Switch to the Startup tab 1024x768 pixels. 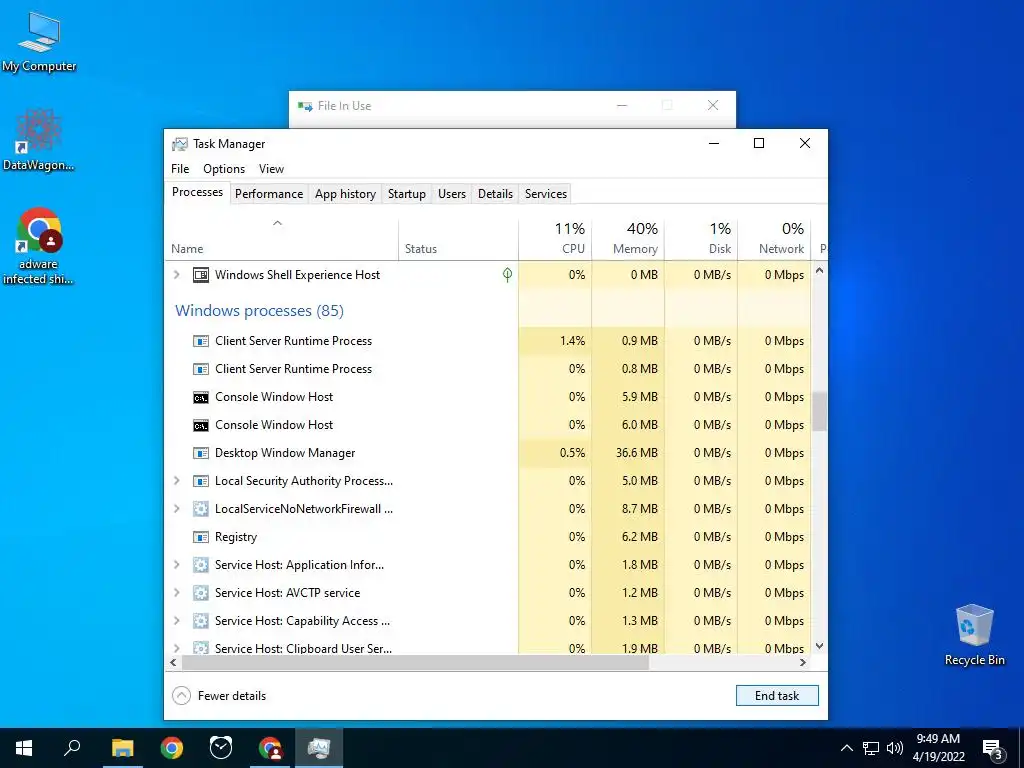point(407,194)
